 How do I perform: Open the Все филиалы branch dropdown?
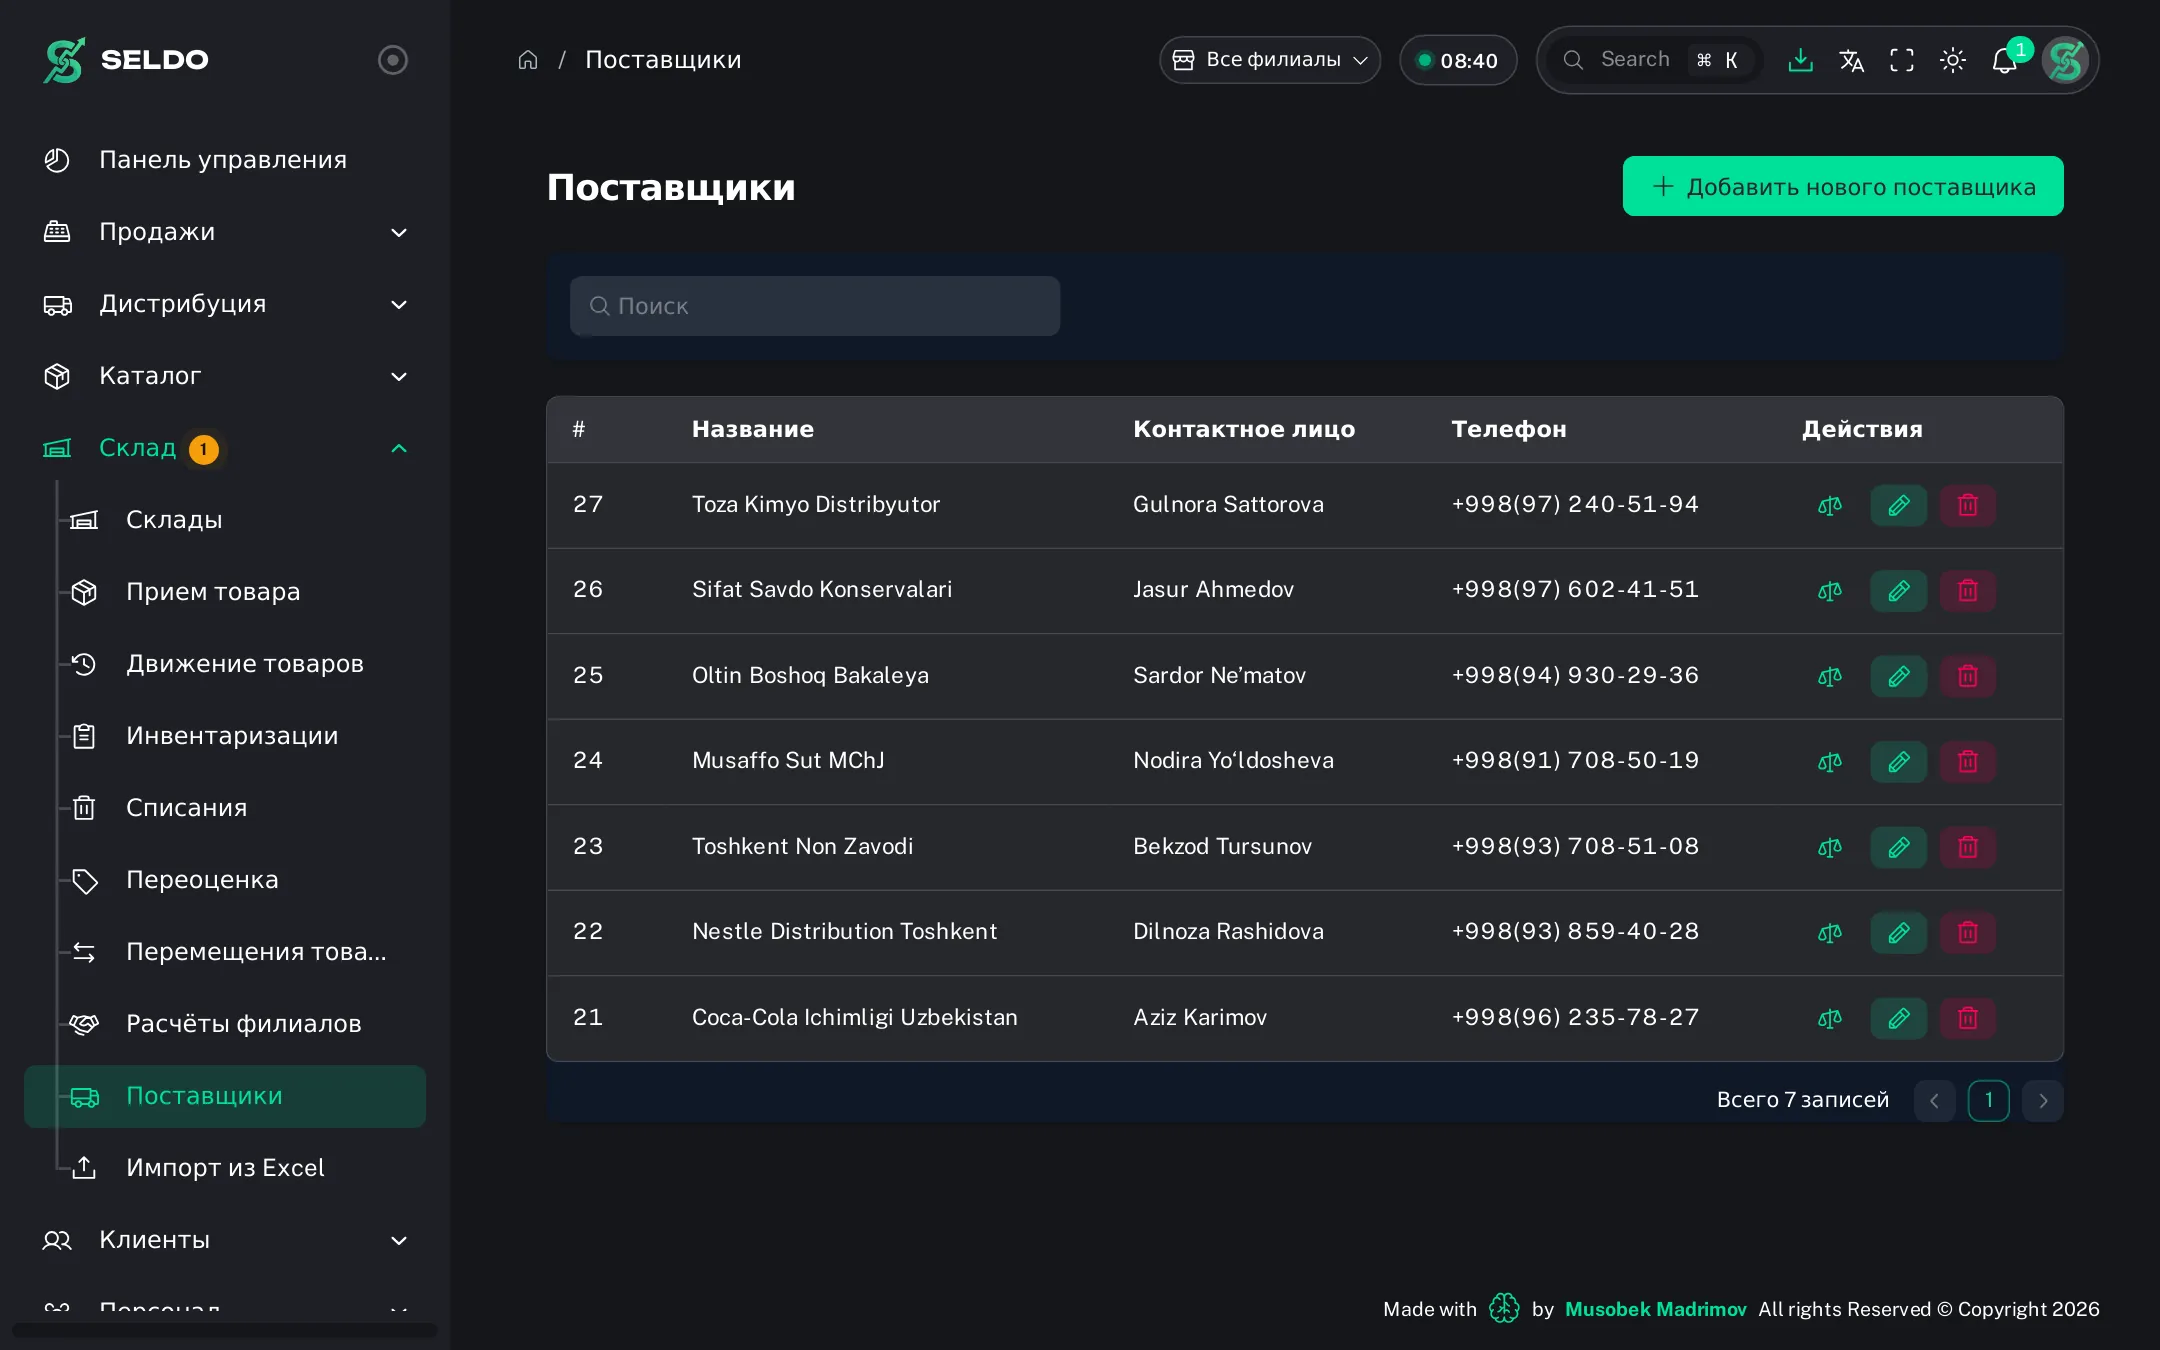[1270, 60]
